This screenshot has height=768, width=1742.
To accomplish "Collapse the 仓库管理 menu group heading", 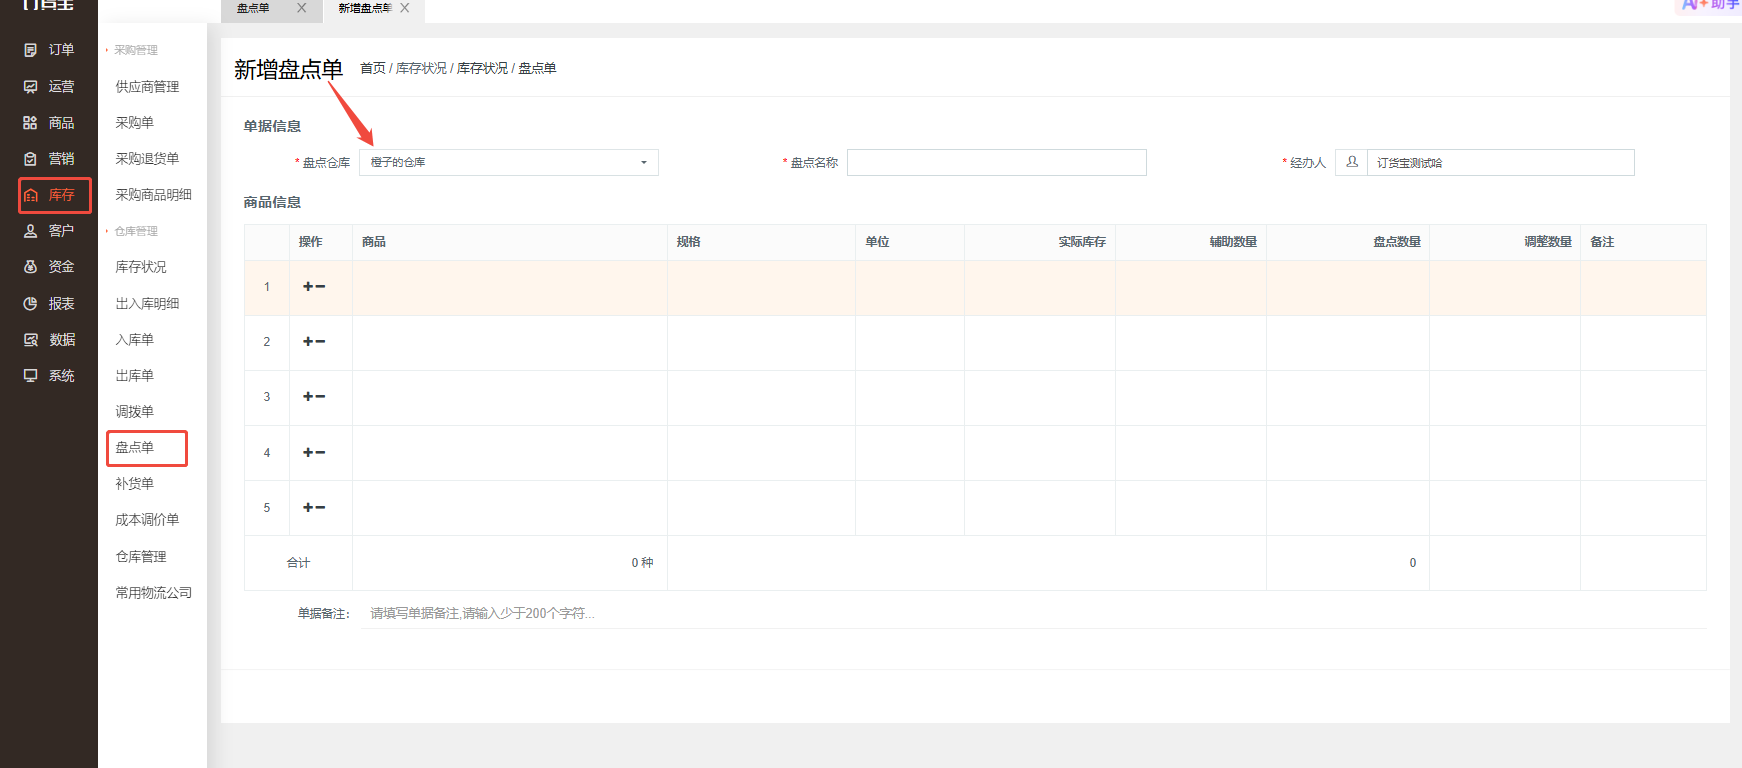I will 131,231.
